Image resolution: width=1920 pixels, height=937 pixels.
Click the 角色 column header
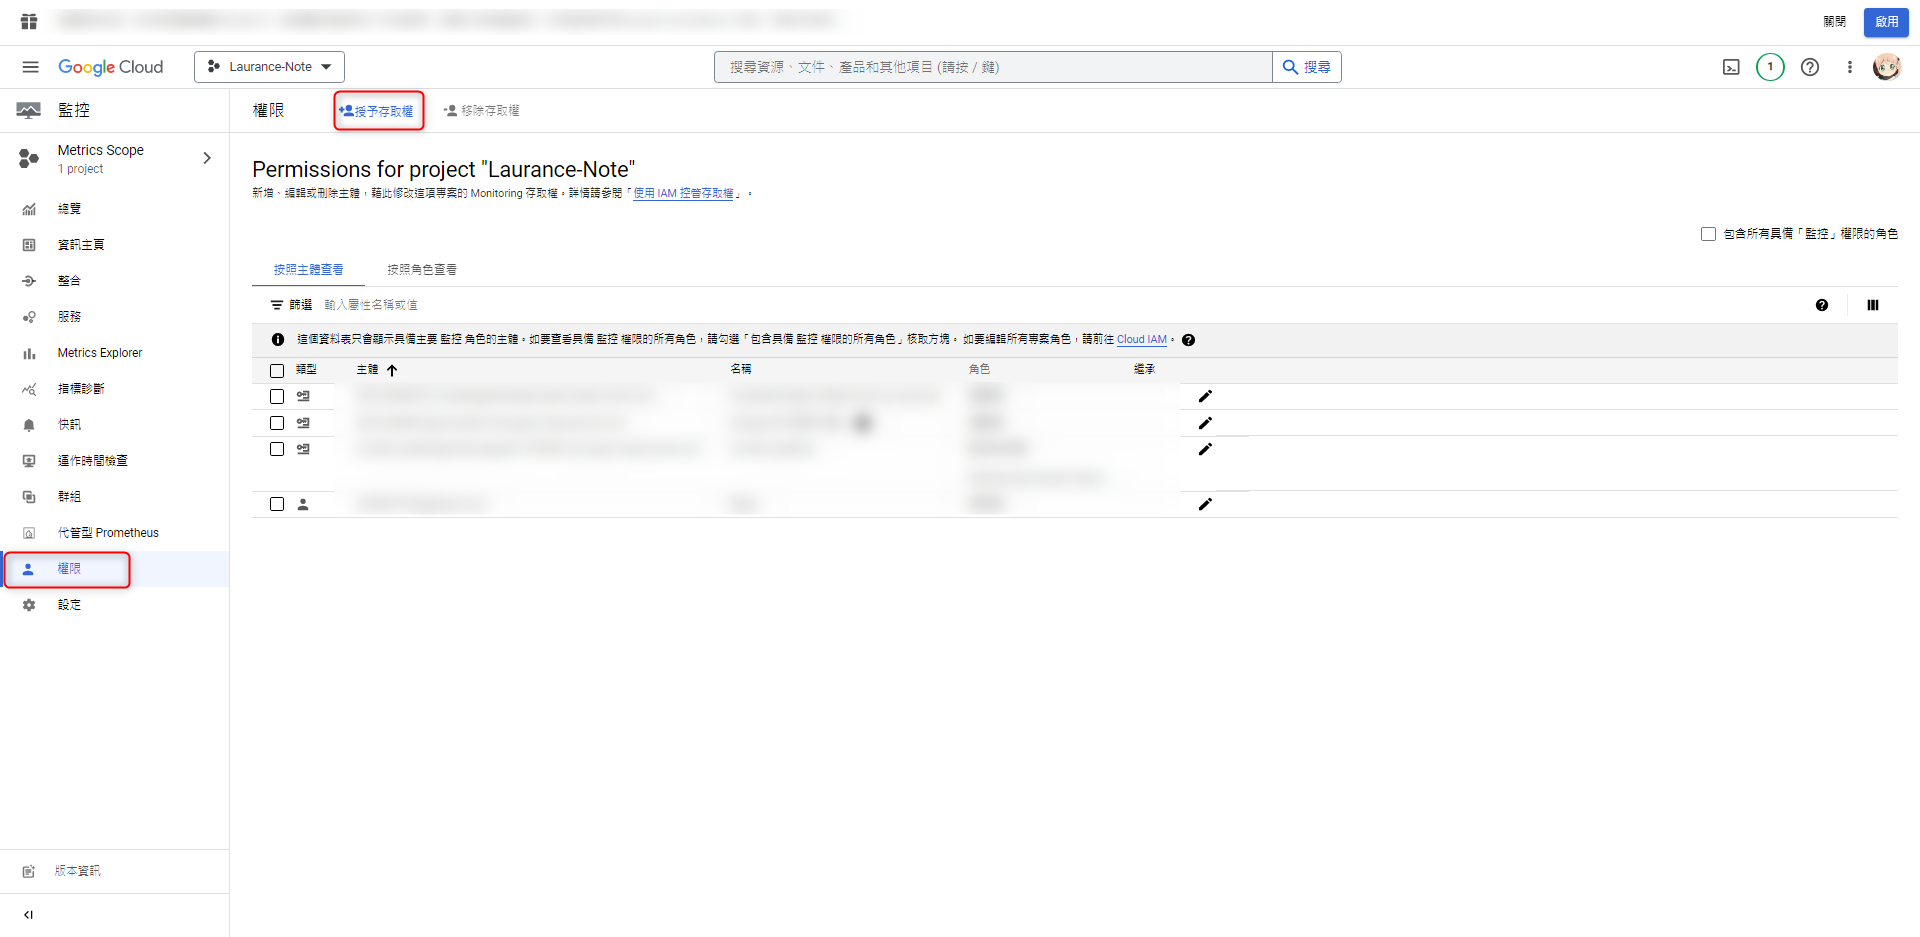coord(979,370)
